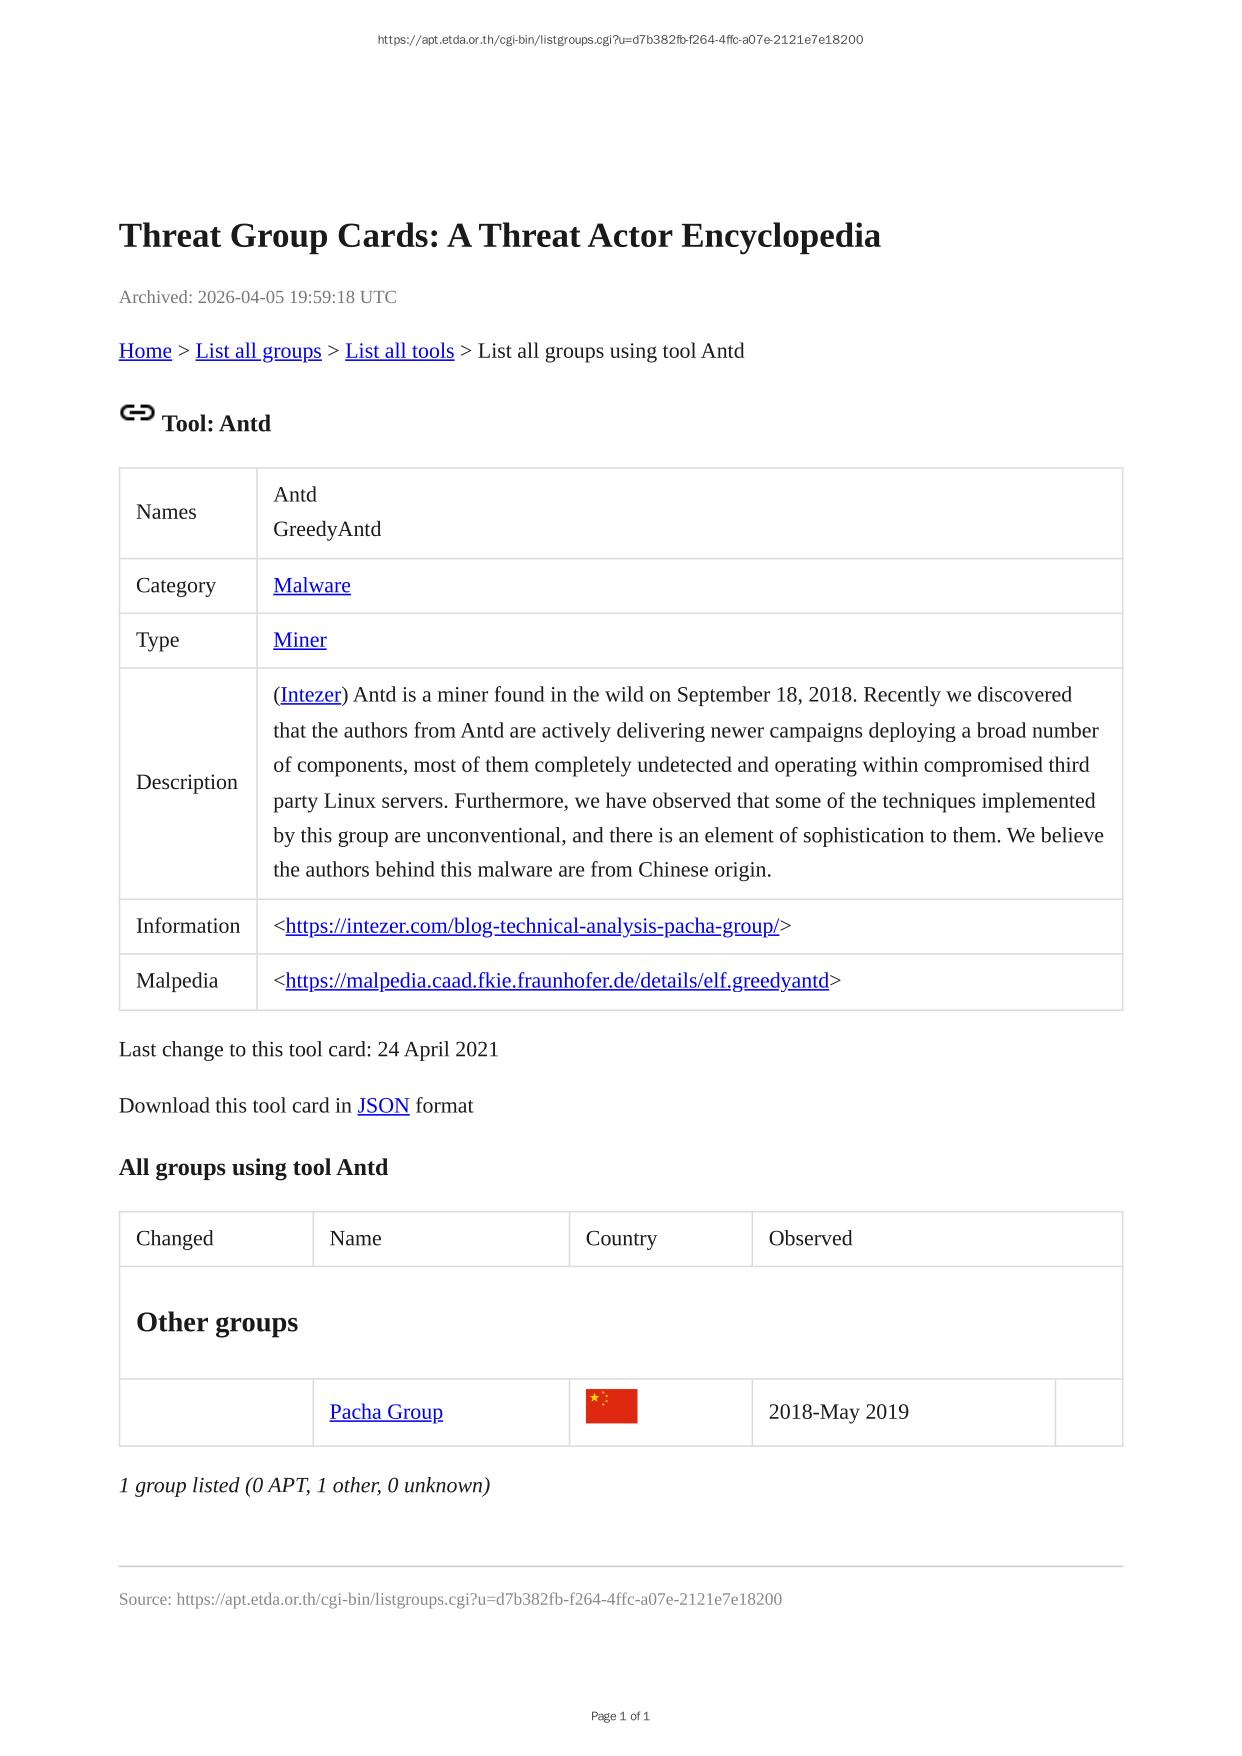1242x1756 pixels.
Task: Click the 2018-May 2019 observed date cell
Action: pyautogui.click(x=838, y=1412)
